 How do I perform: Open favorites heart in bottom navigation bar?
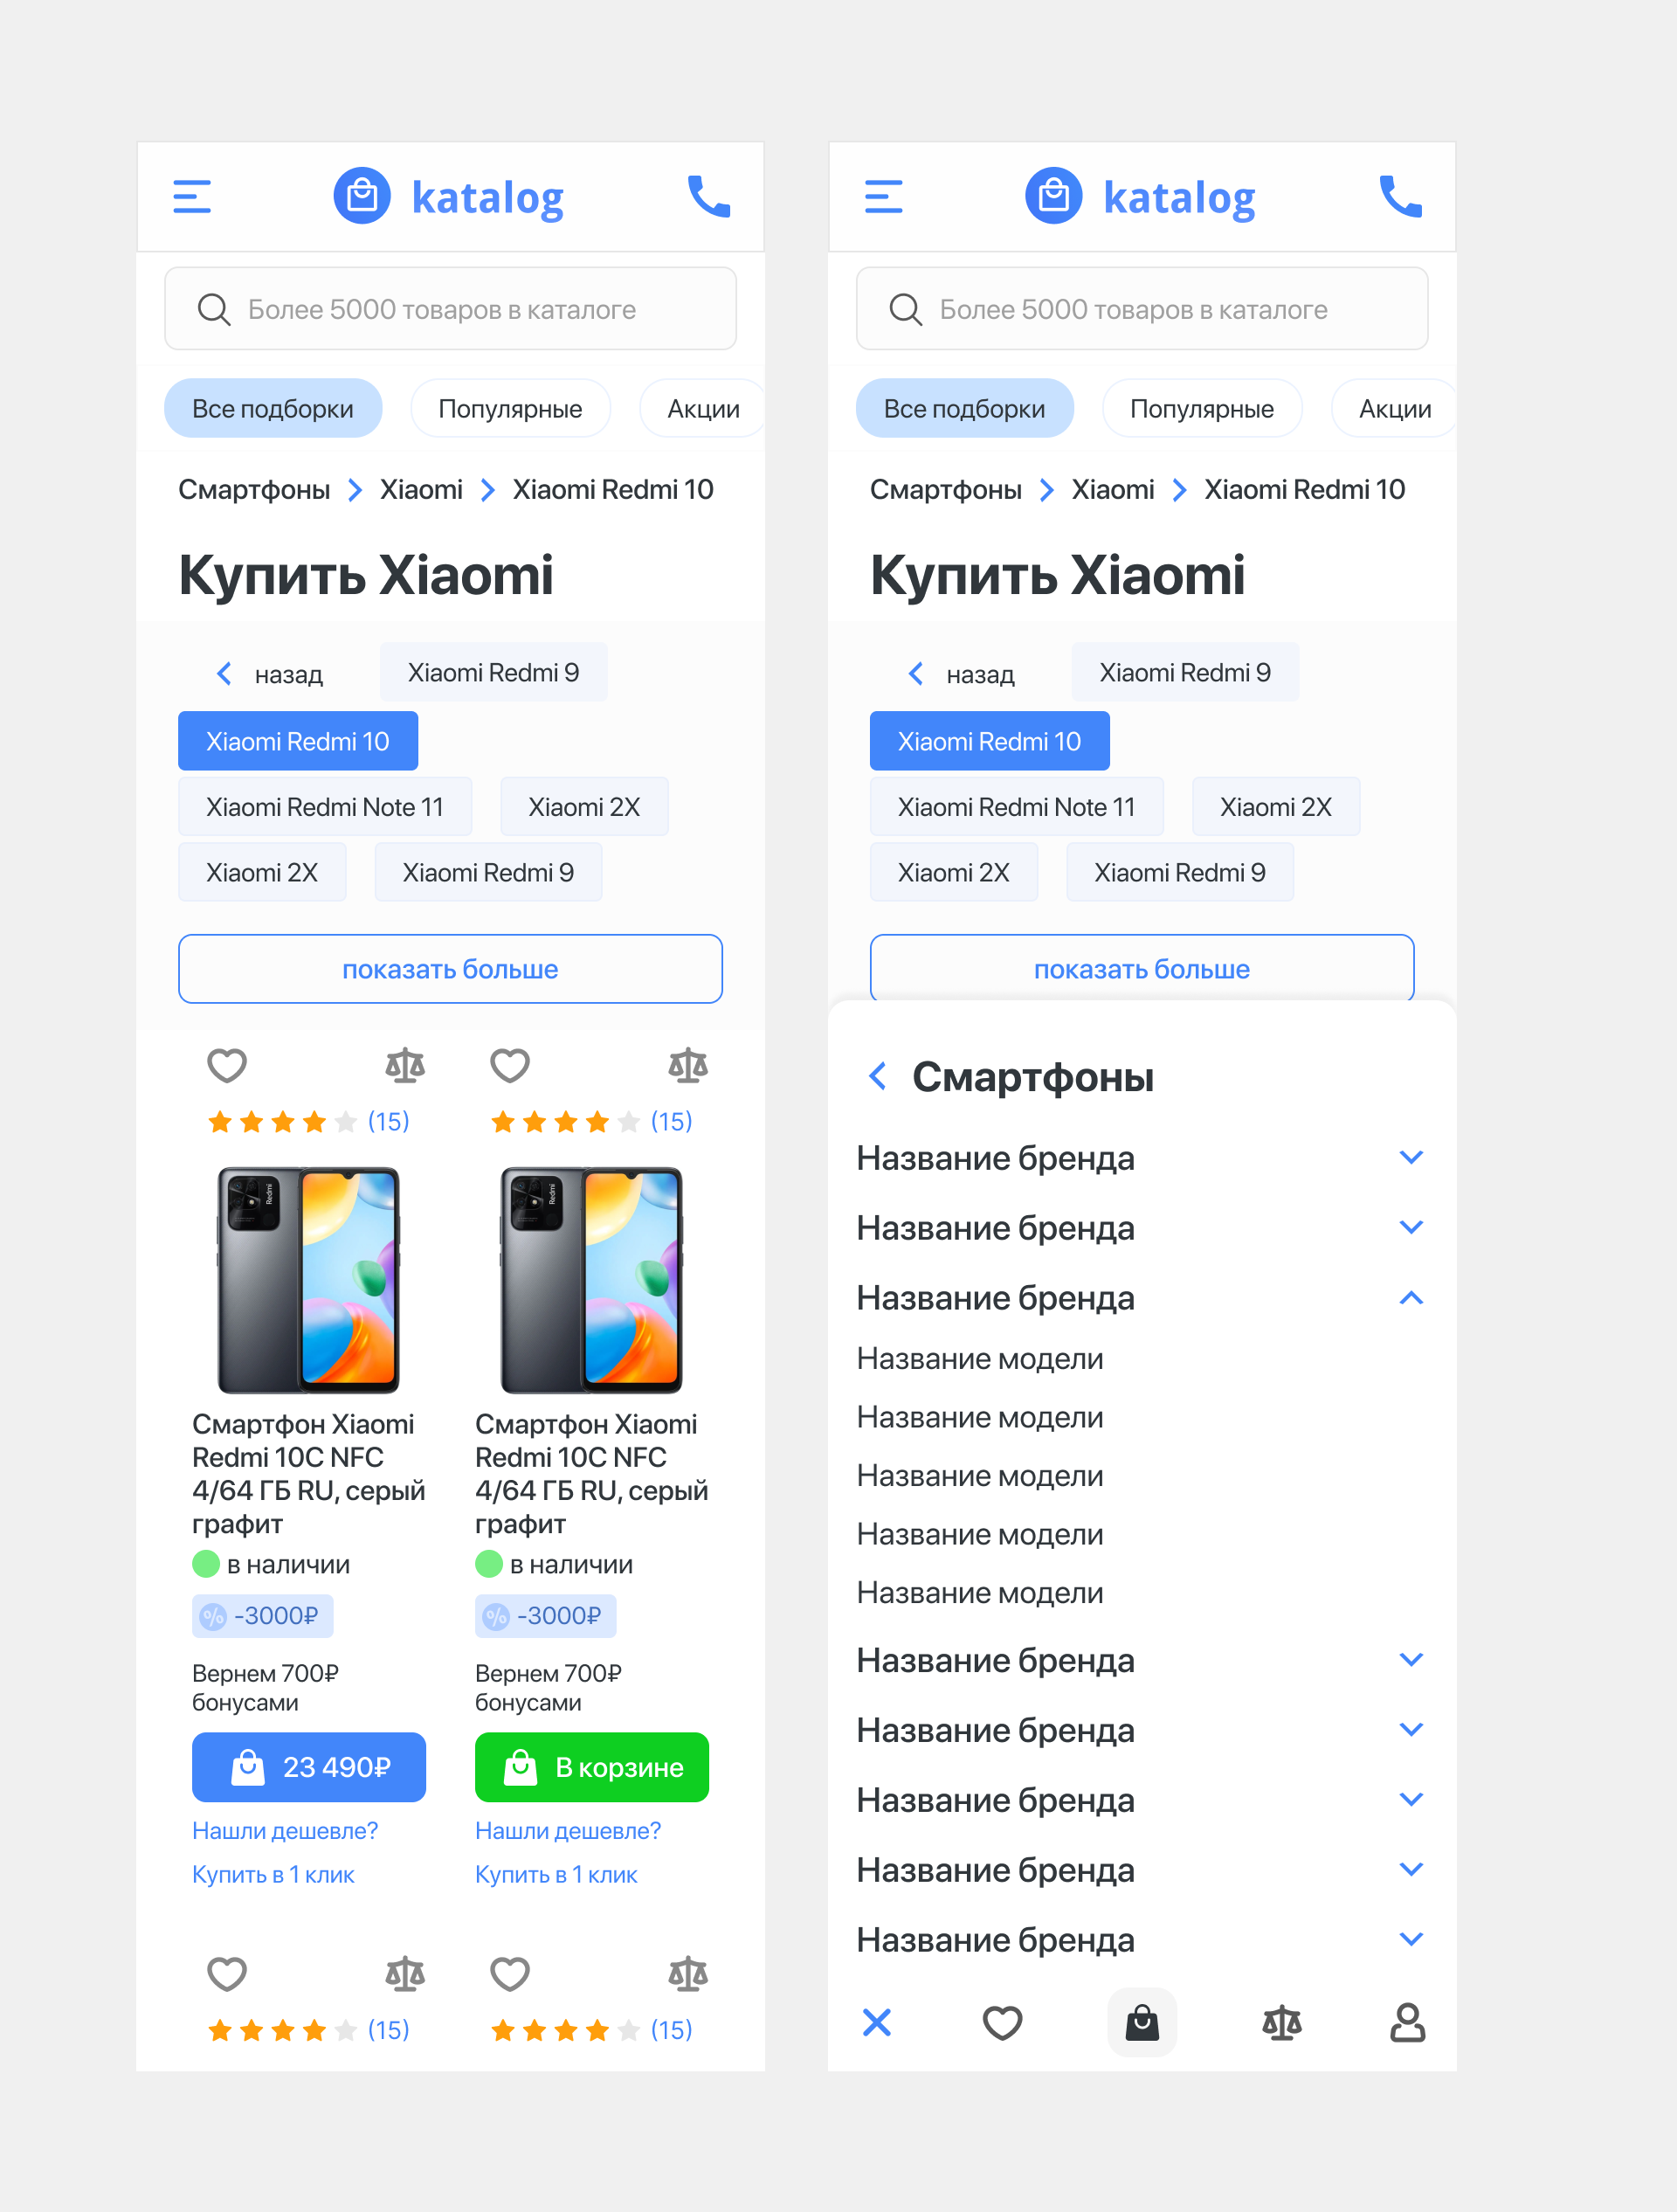click(1002, 2023)
